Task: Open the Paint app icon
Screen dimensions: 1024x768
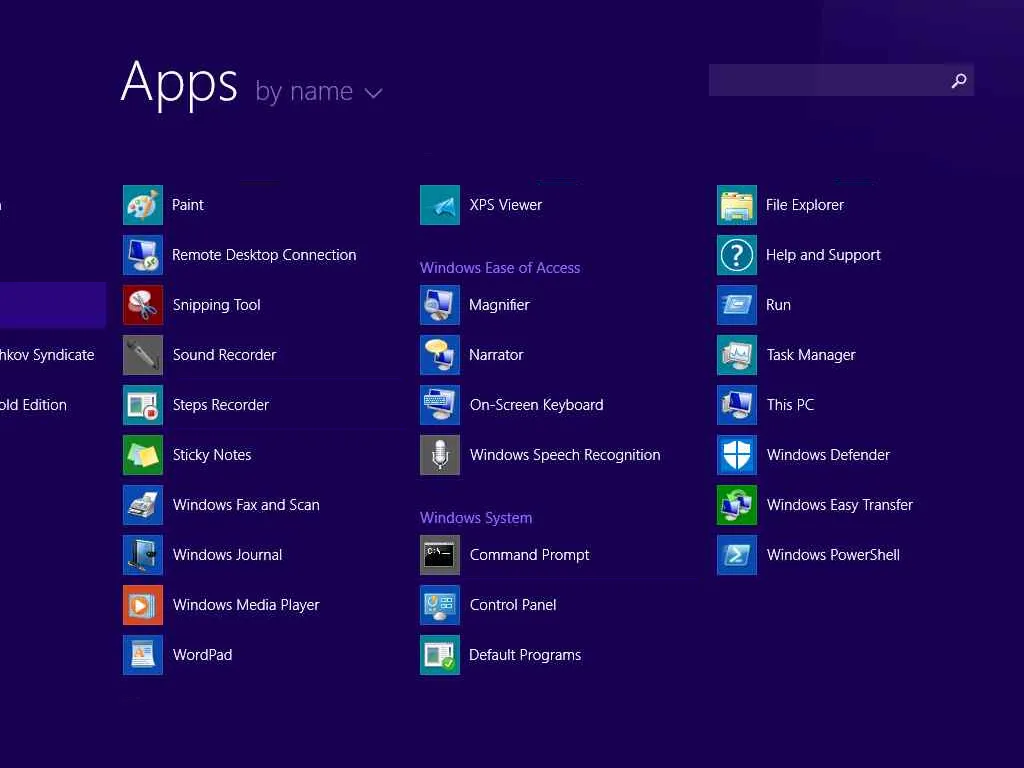Action: (x=143, y=205)
